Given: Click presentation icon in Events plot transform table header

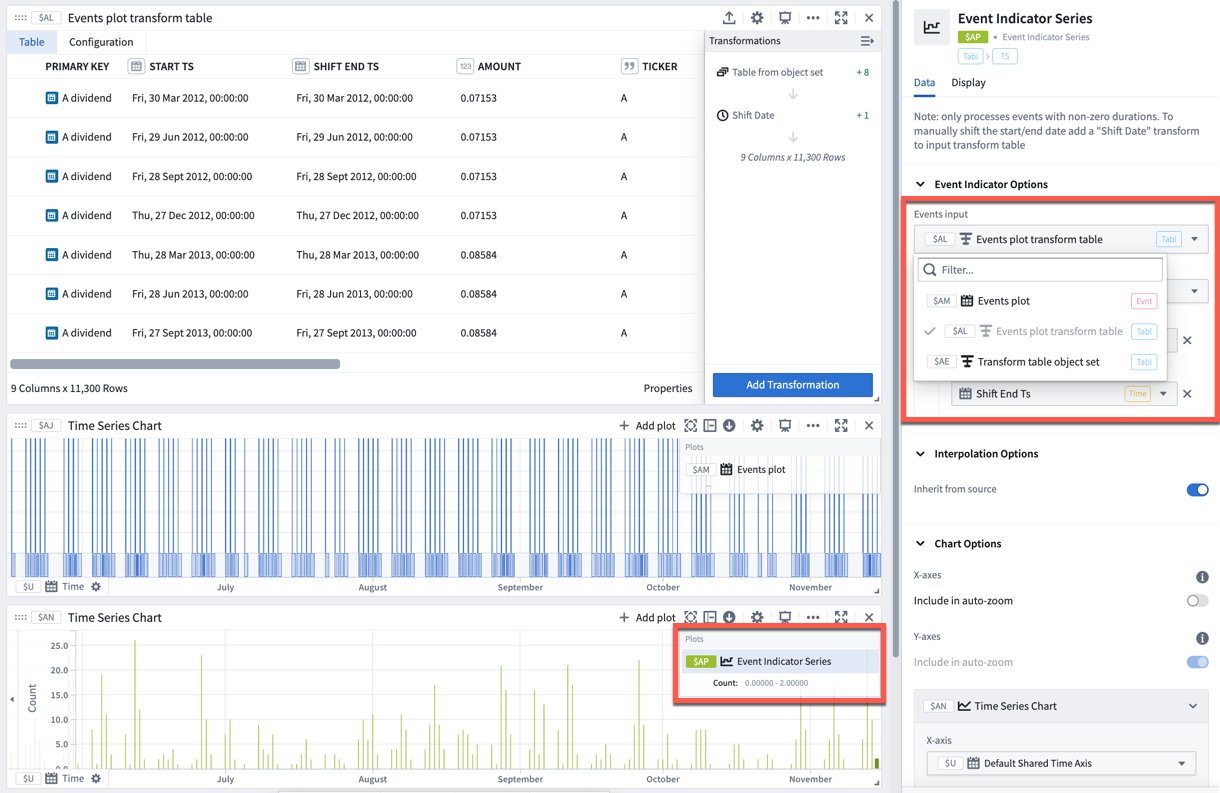Looking at the screenshot, I should (785, 18).
